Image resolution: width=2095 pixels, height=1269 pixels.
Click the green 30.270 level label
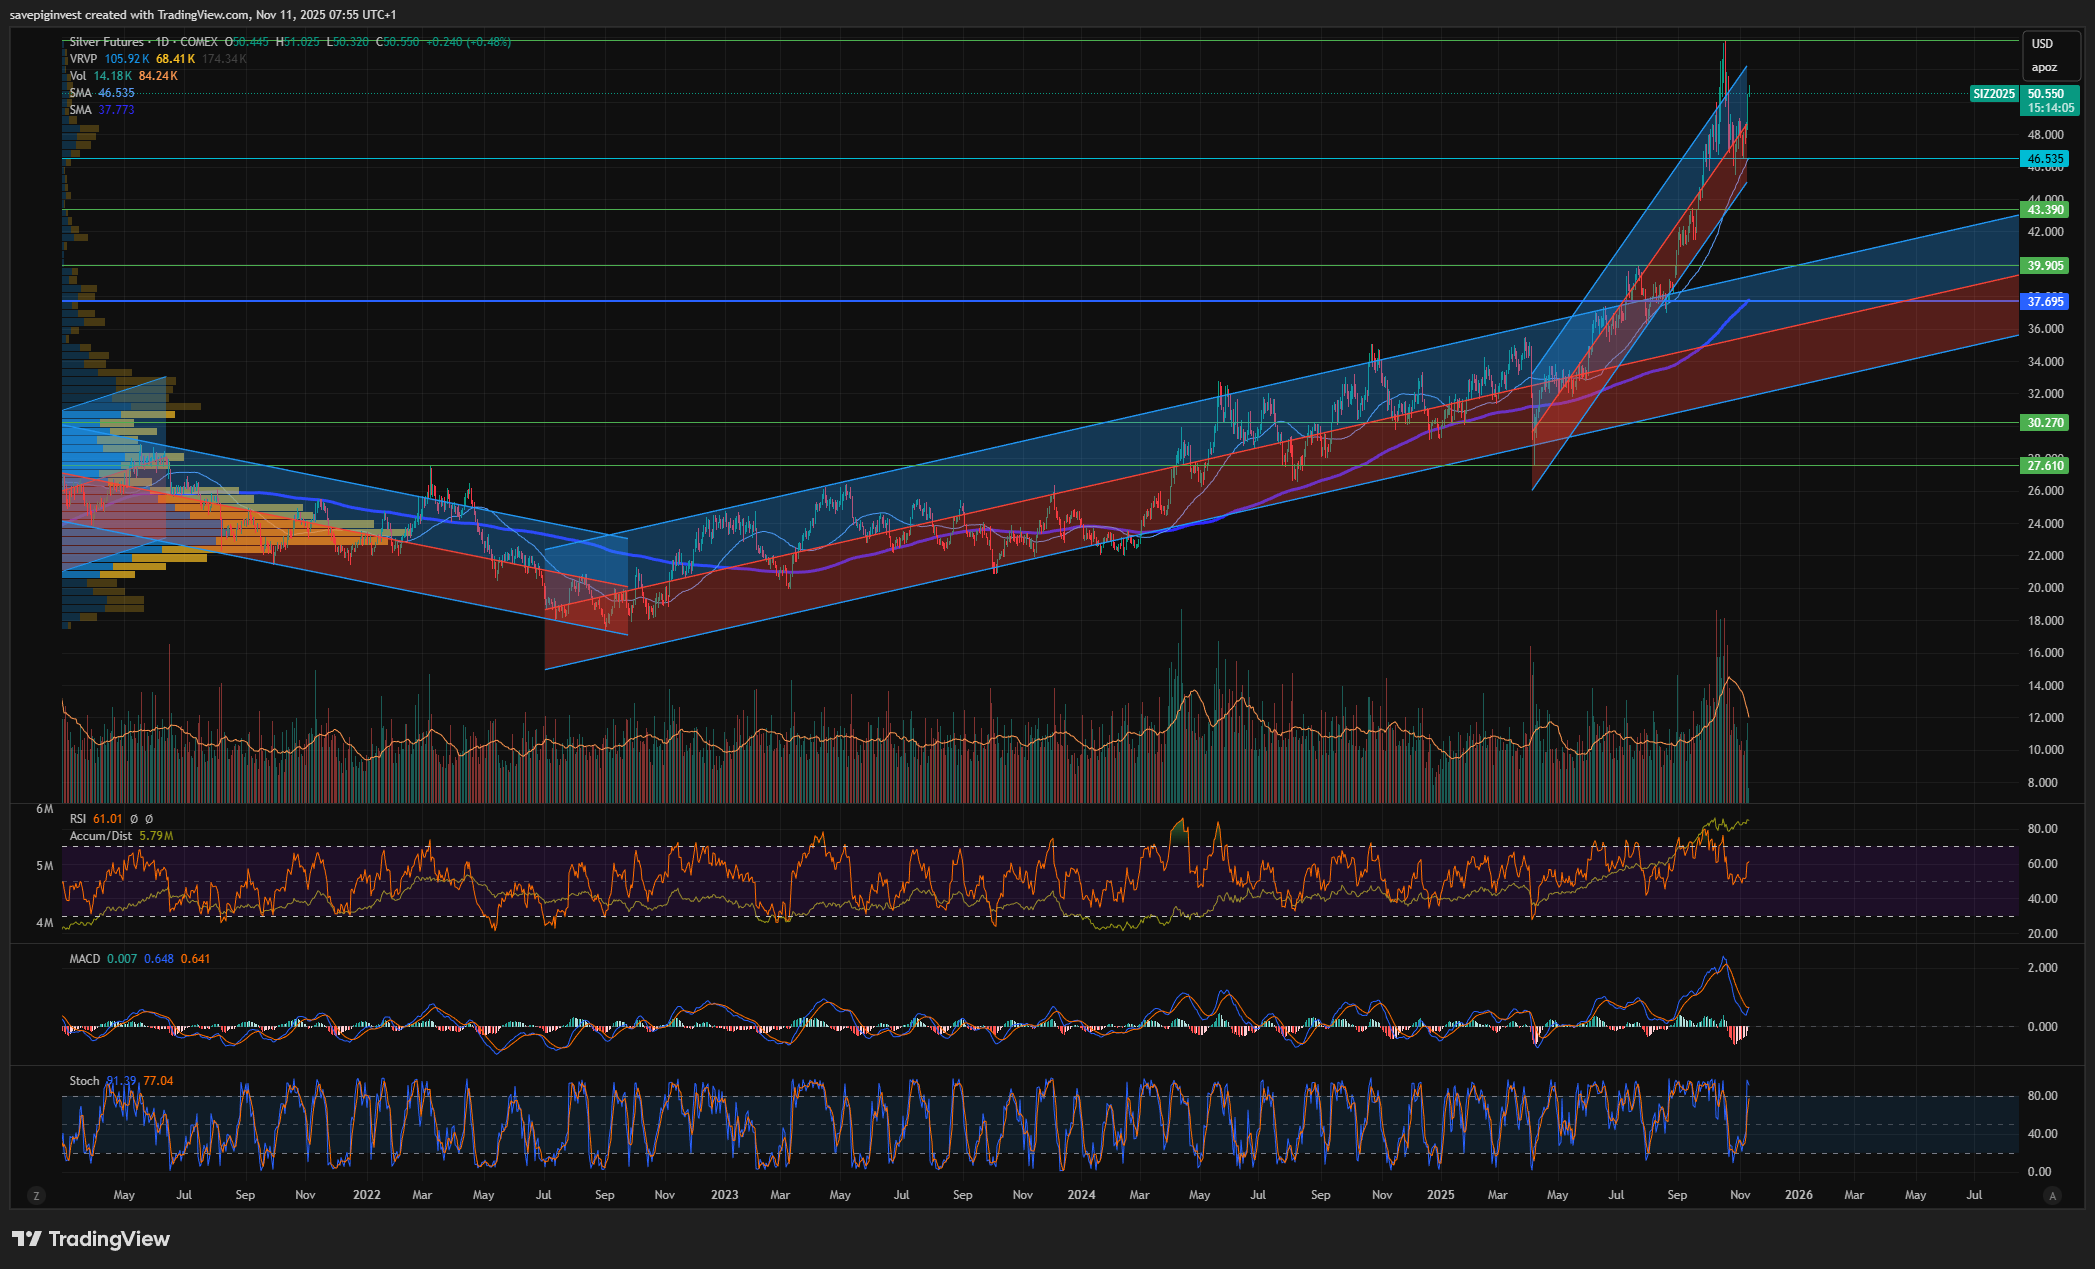pyautogui.click(x=2045, y=423)
